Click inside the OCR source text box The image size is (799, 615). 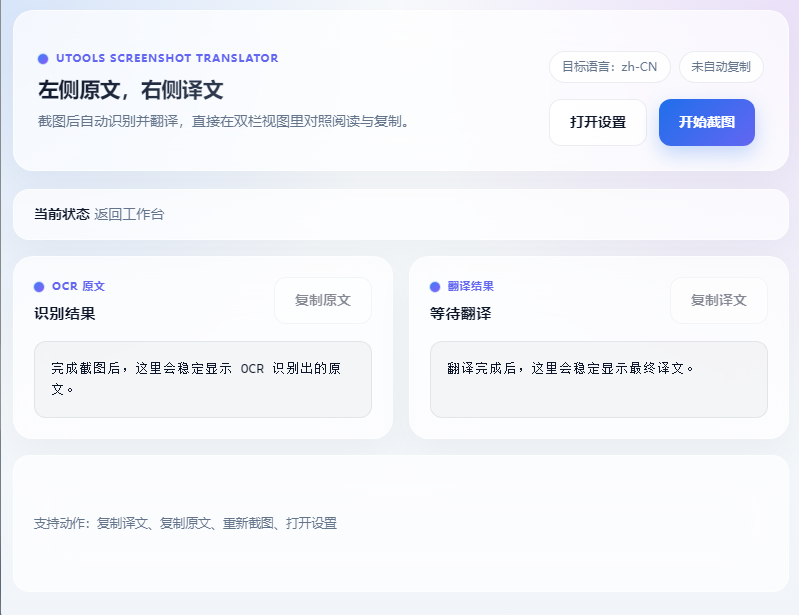(x=202, y=379)
